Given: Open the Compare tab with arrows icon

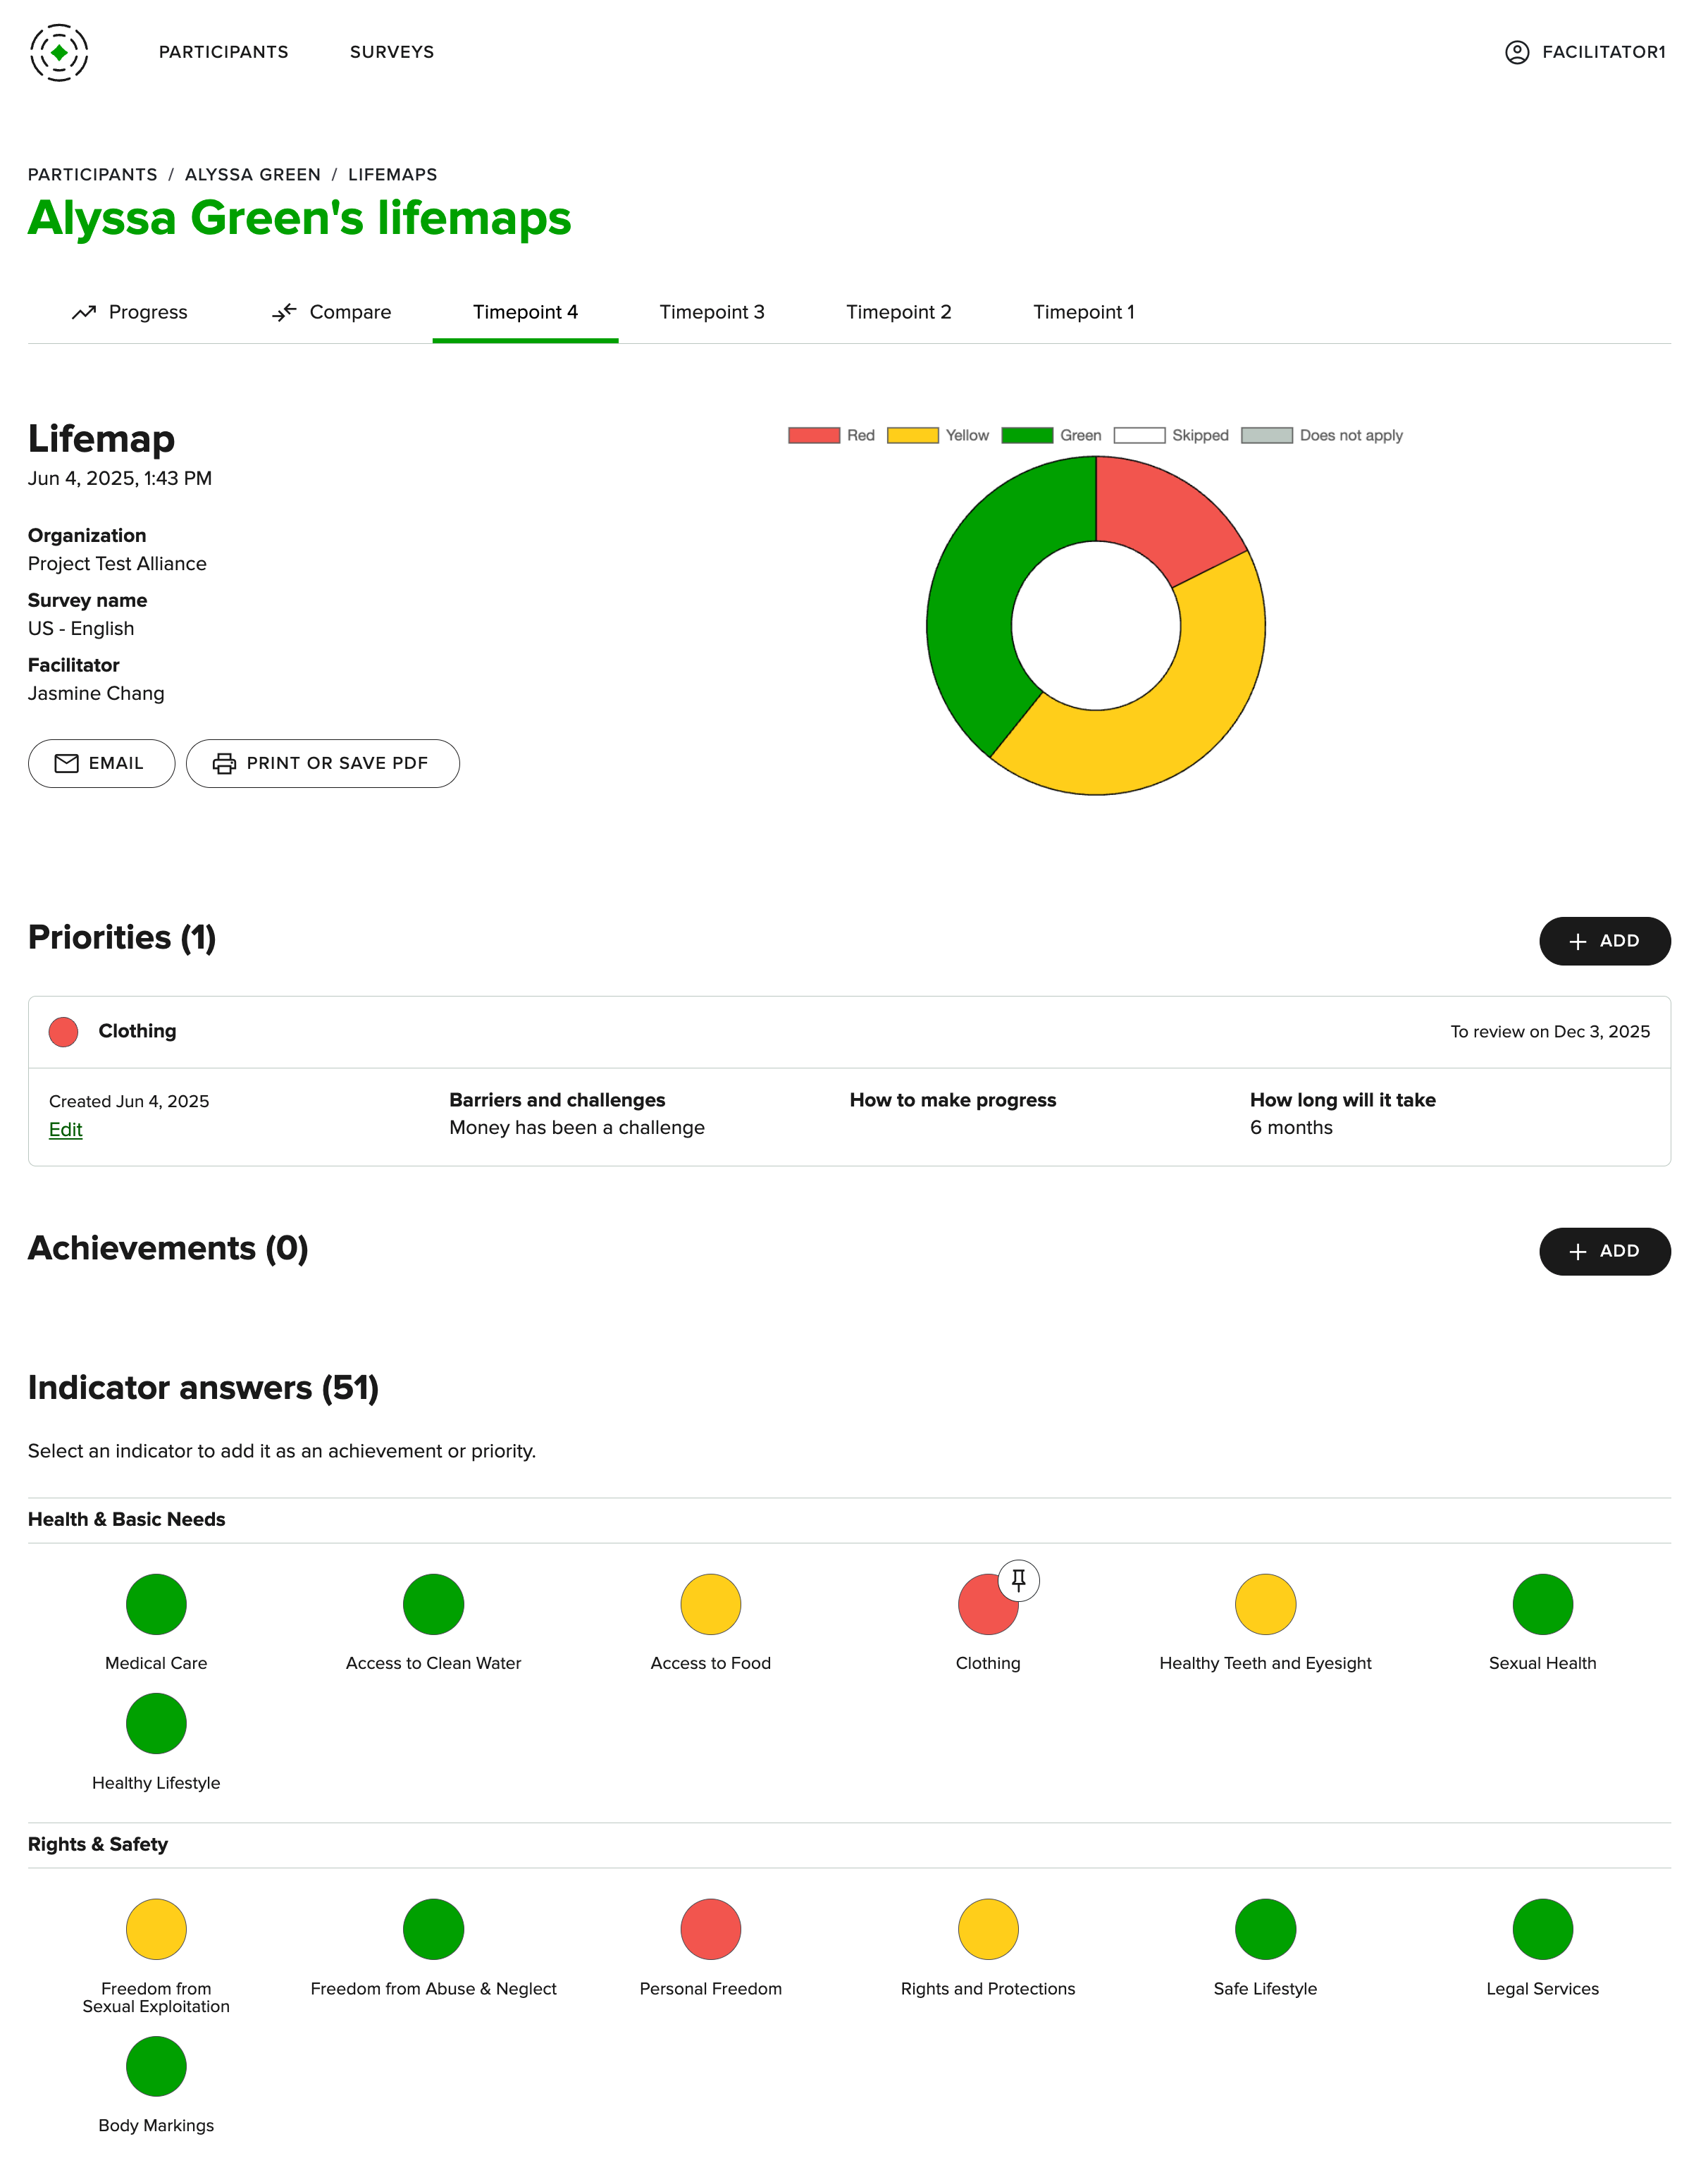Looking at the screenshot, I should point(331,312).
